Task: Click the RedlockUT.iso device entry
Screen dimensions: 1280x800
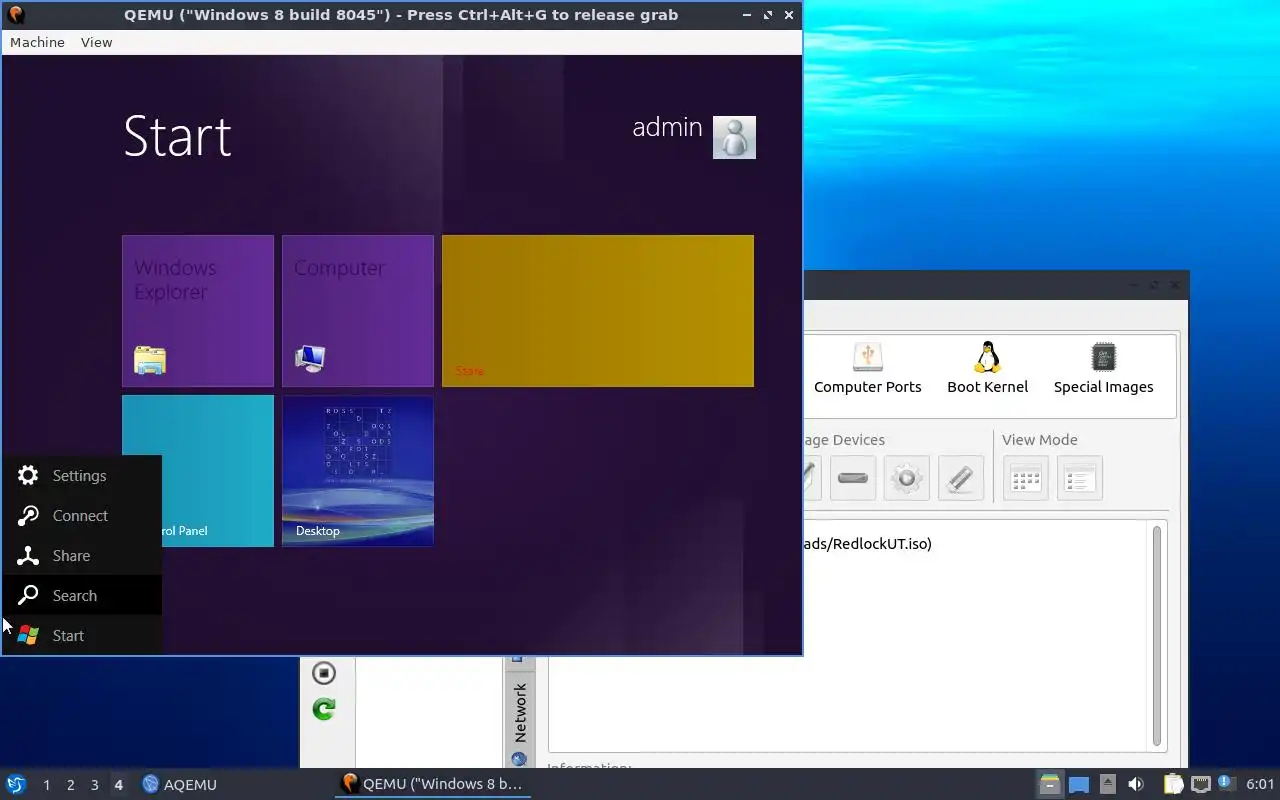Action: [868, 544]
